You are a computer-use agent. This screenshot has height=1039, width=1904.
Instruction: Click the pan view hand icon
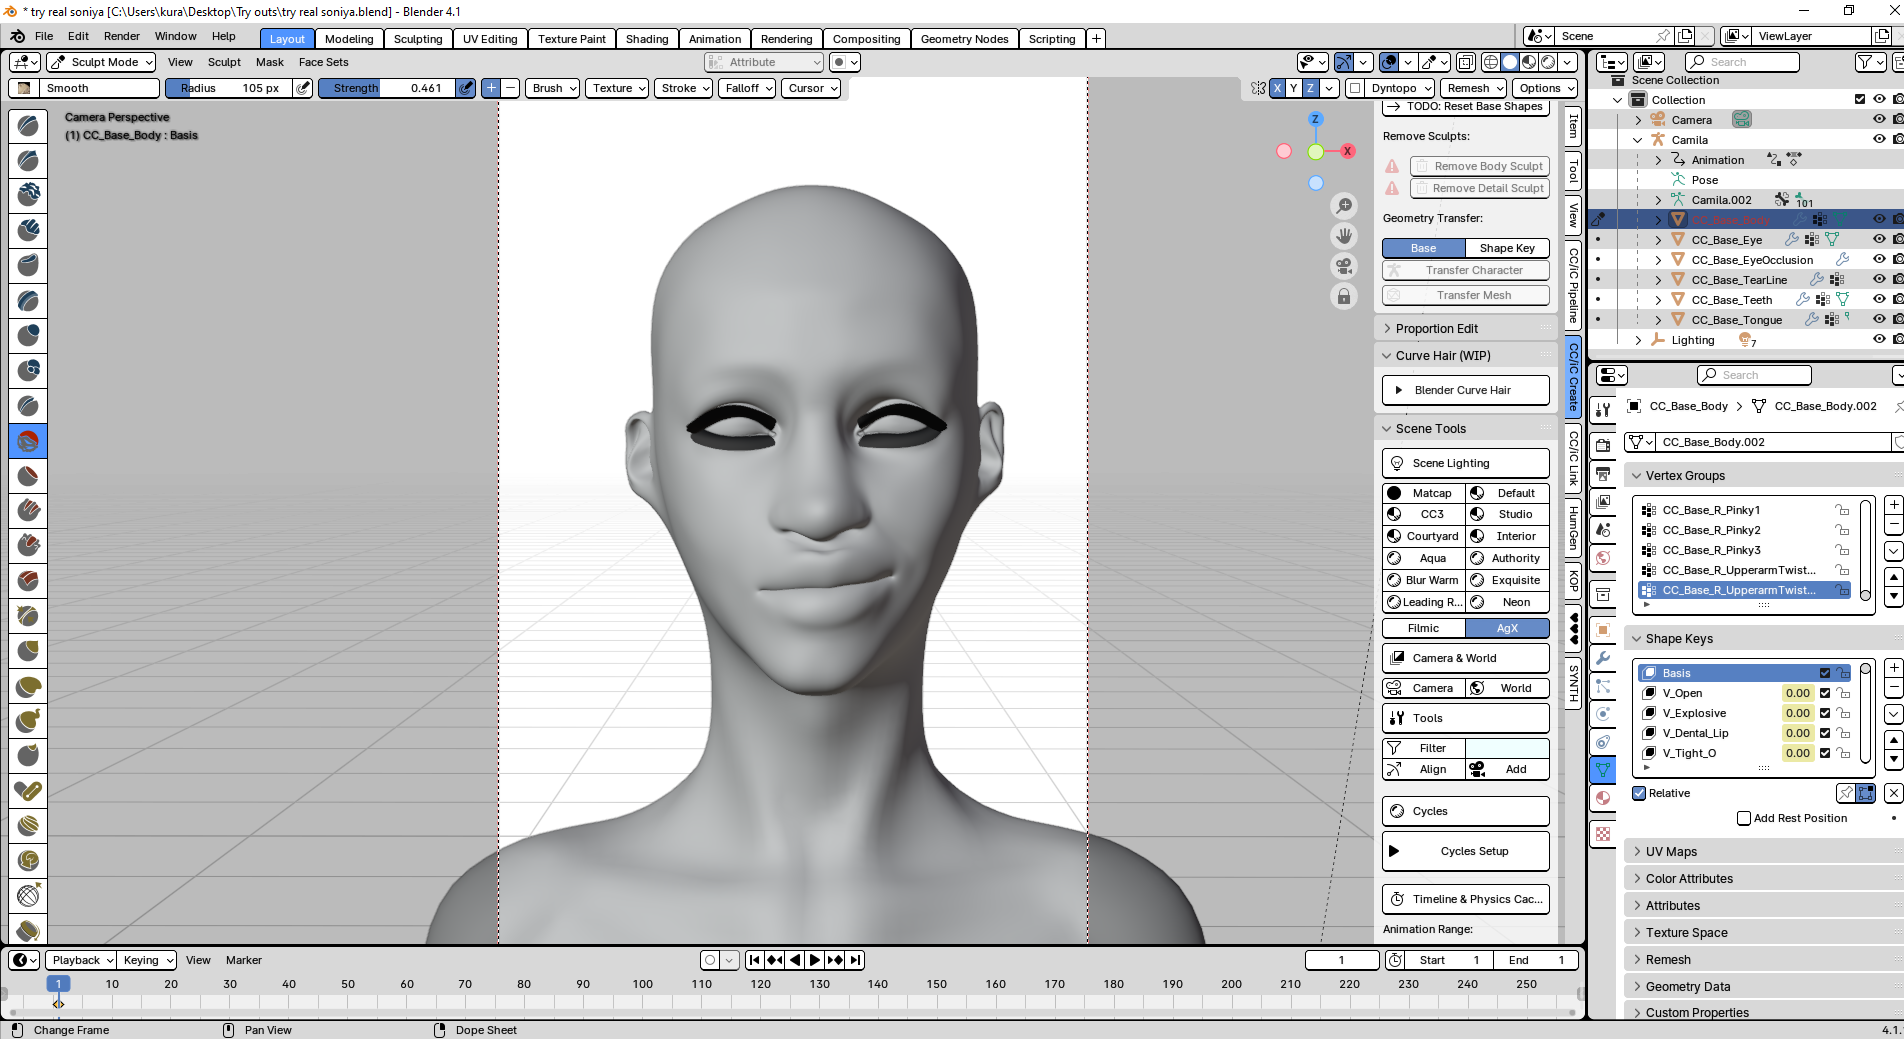1344,235
